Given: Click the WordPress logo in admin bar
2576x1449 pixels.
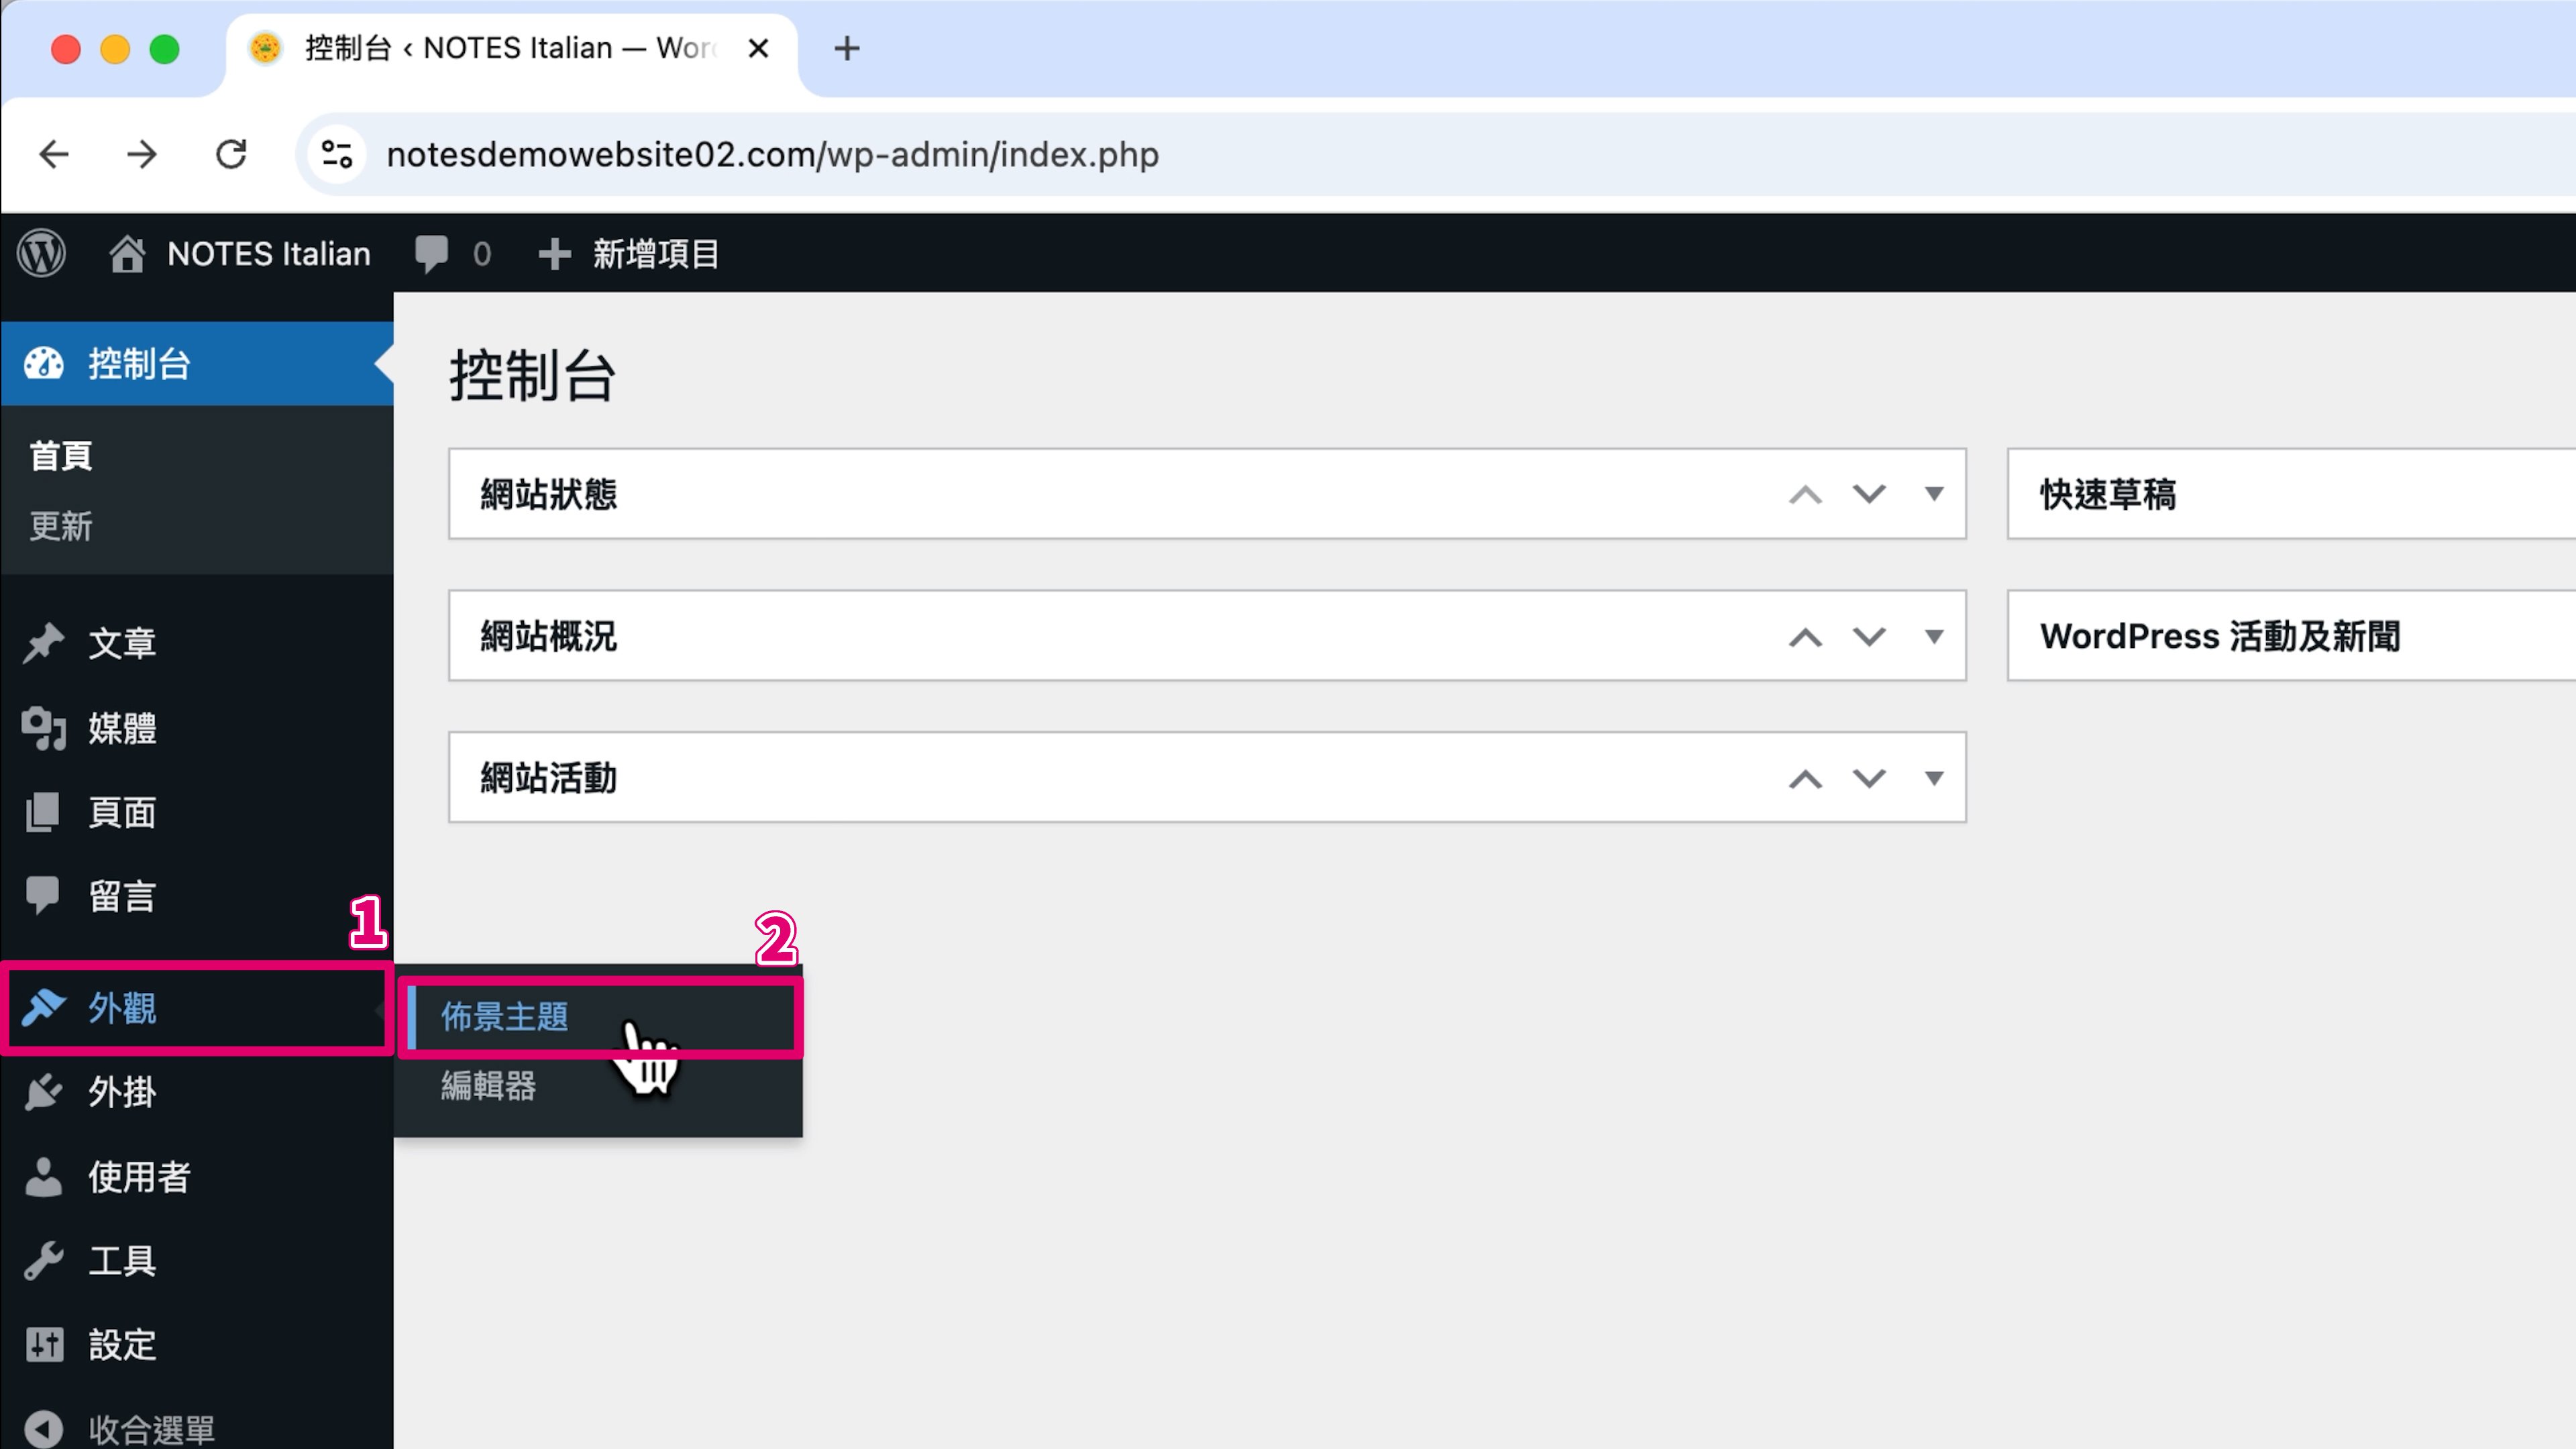Looking at the screenshot, I should click(41, 253).
